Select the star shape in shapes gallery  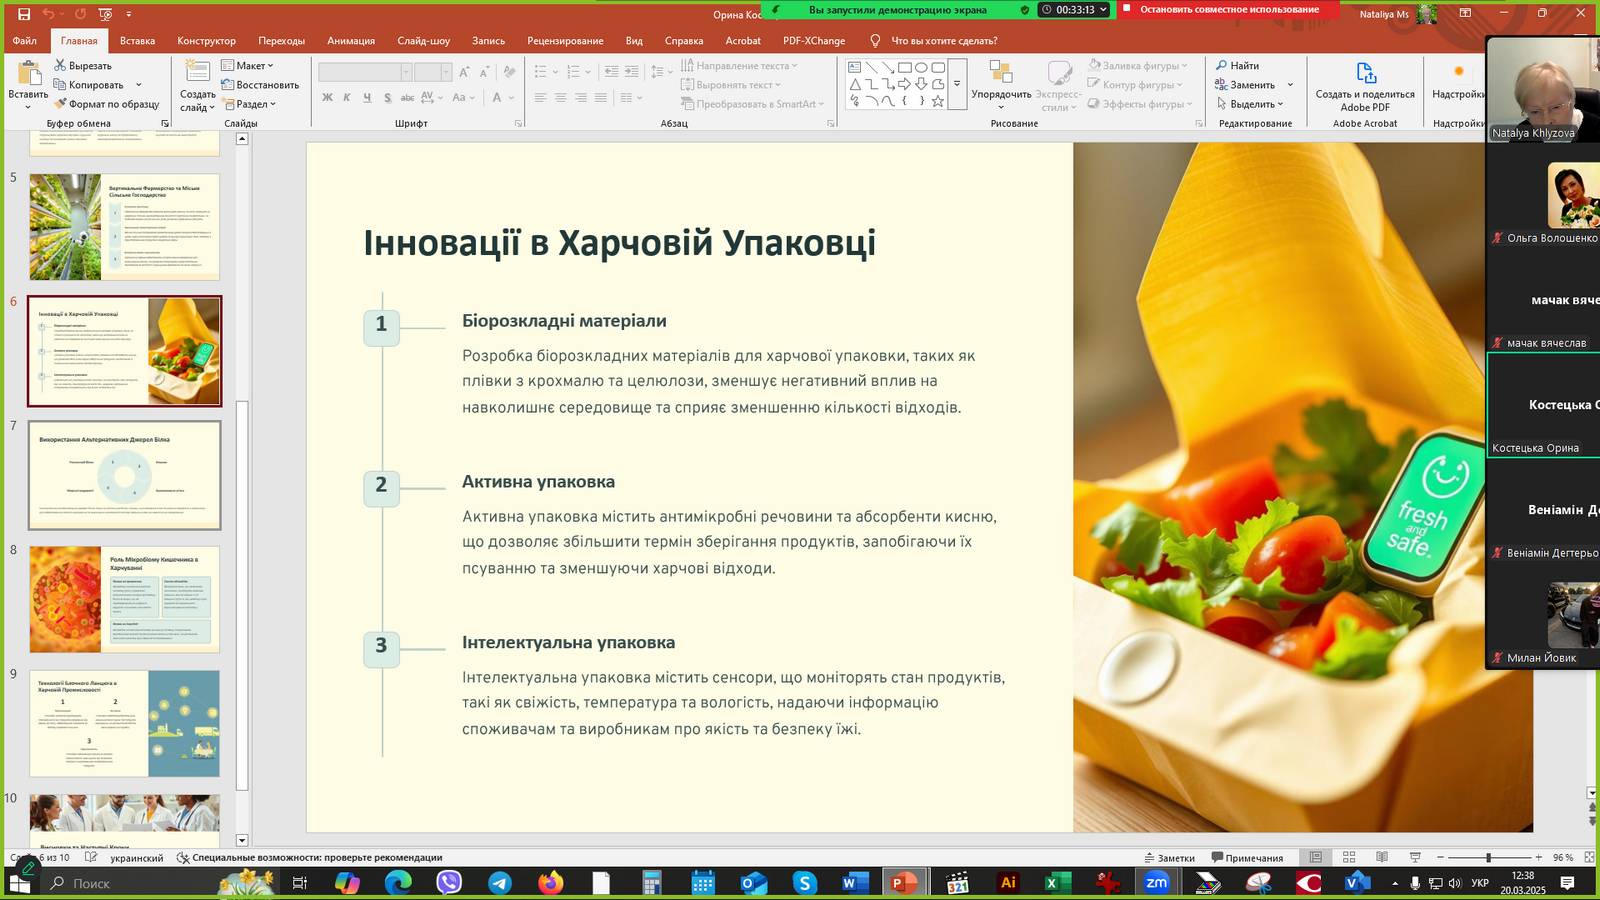(x=938, y=101)
